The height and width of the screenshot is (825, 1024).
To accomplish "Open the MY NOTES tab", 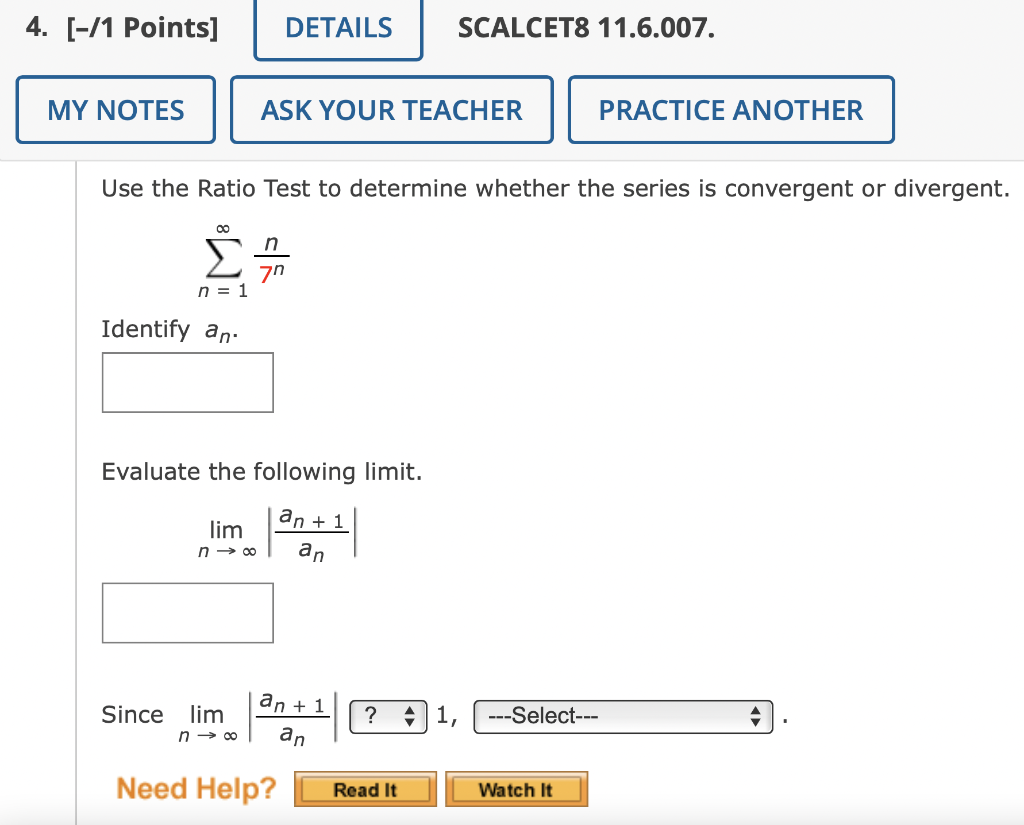I will tap(115, 109).
